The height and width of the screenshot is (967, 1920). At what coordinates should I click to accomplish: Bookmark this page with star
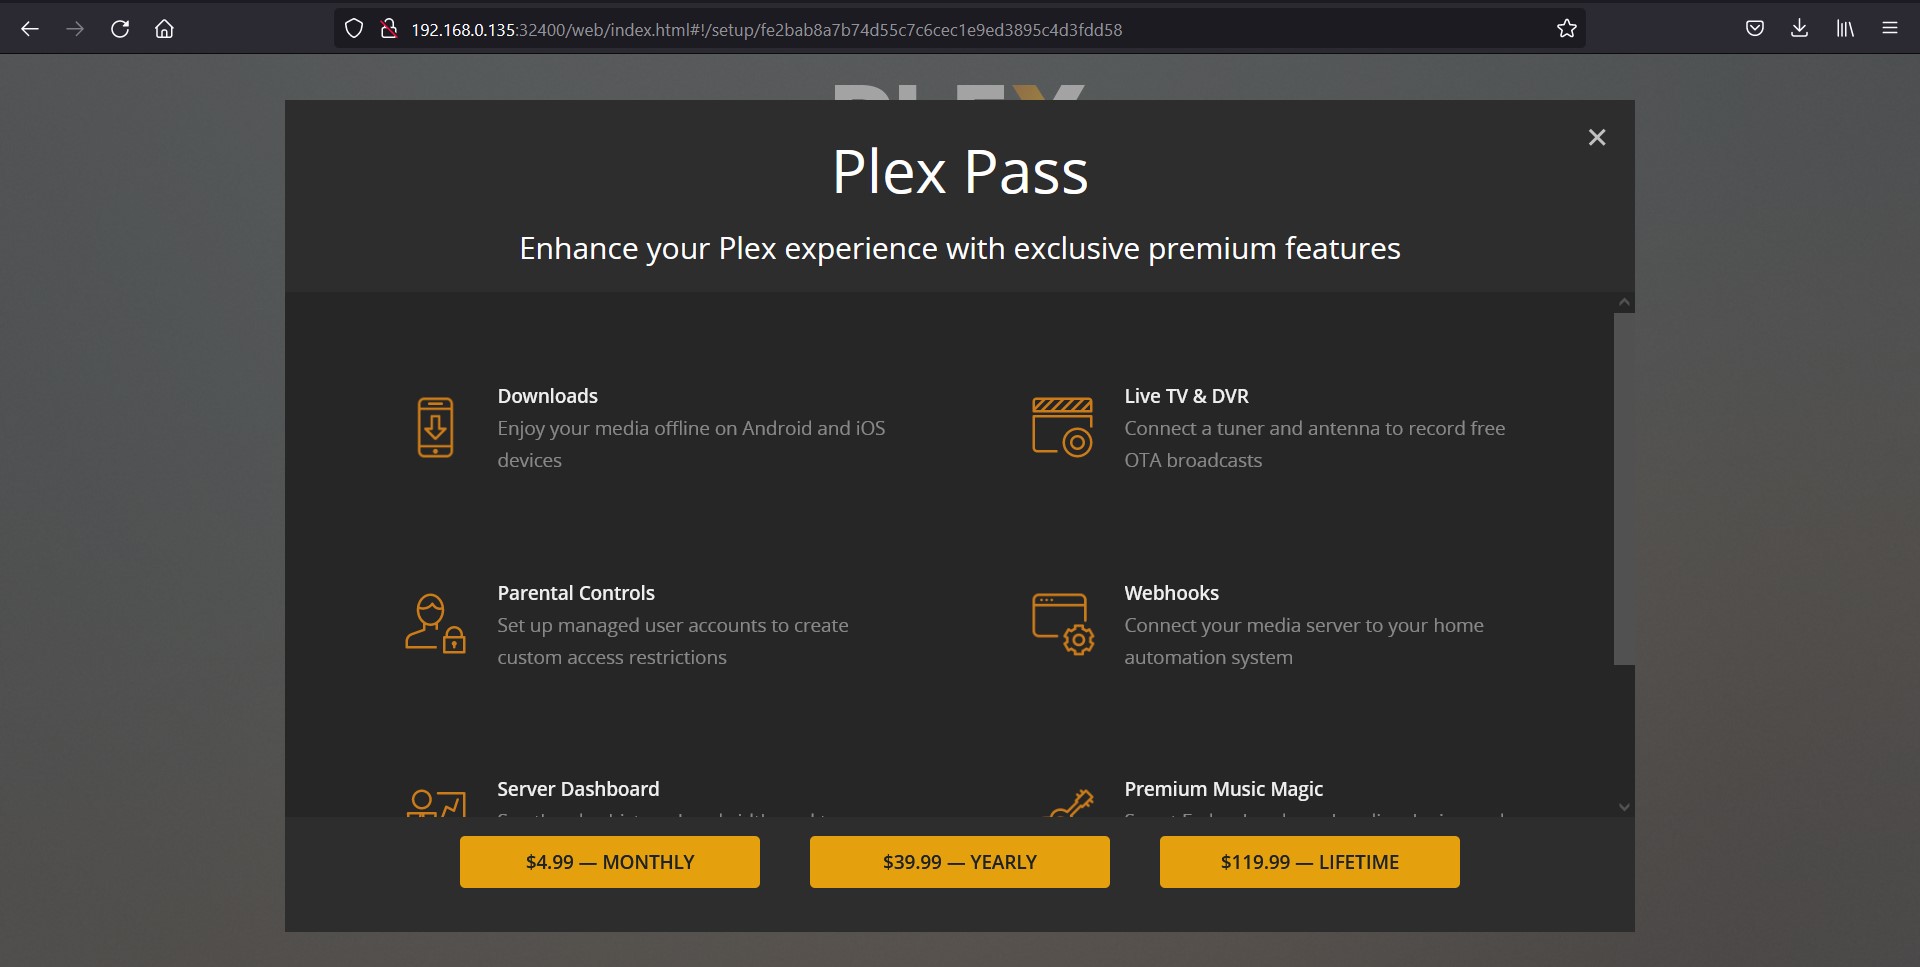click(x=1567, y=29)
